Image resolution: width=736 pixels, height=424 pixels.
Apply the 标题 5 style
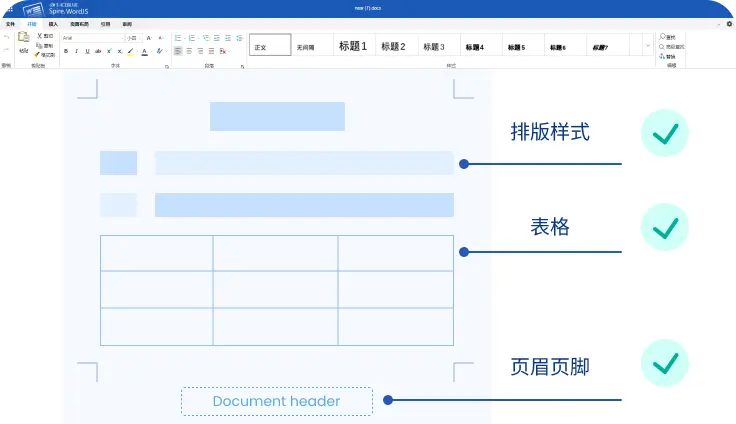523,46
